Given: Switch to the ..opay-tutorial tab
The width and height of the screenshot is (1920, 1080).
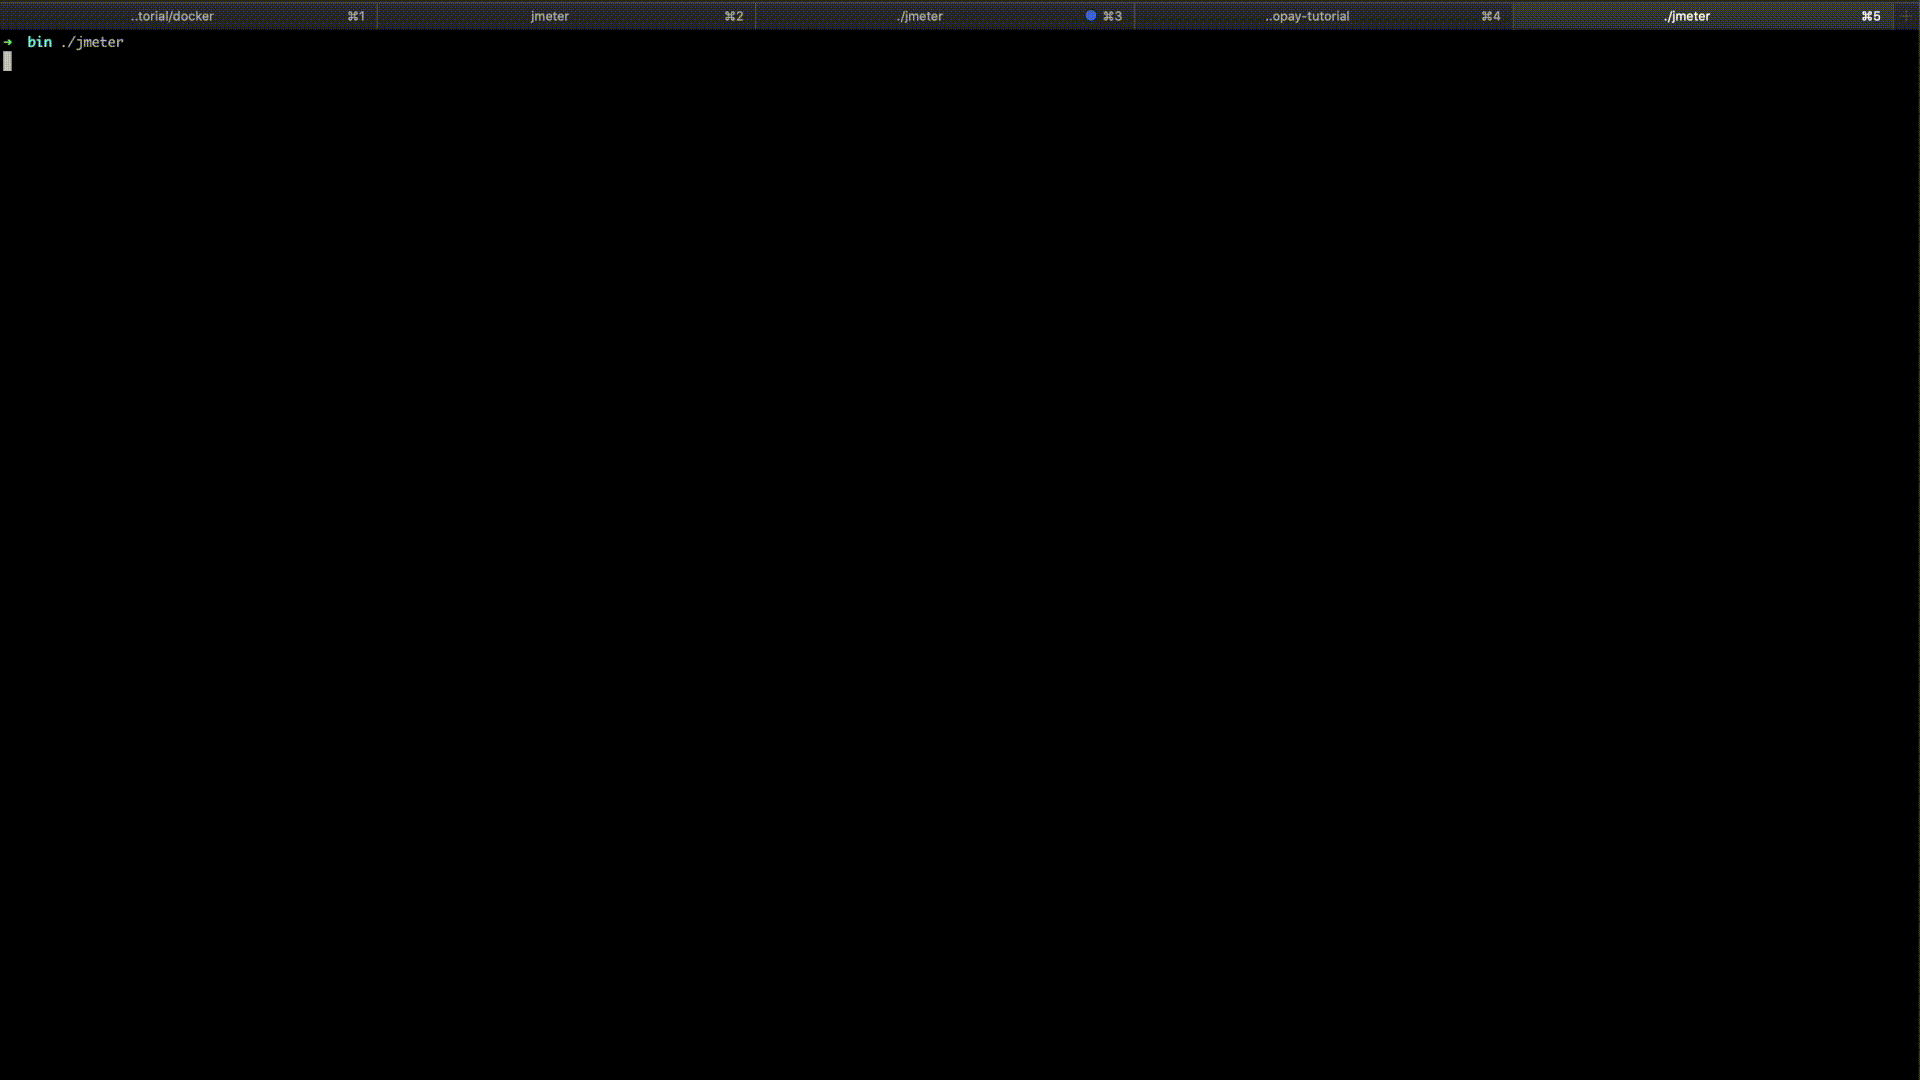Looking at the screenshot, I should 1306,16.
